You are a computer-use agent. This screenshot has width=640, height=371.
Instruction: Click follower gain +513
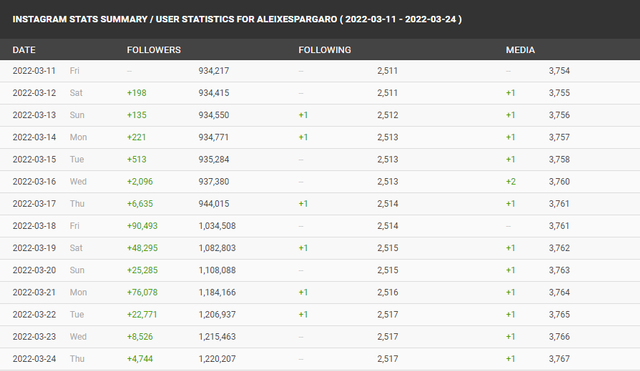click(137, 159)
